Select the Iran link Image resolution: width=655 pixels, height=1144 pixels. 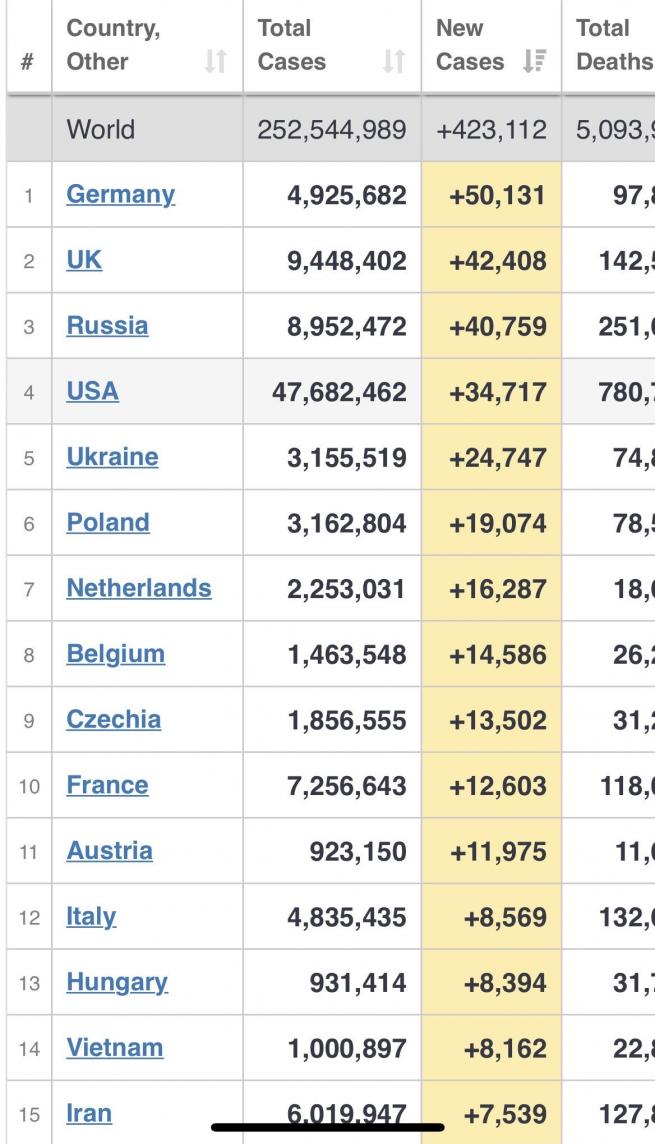(89, 1114)
